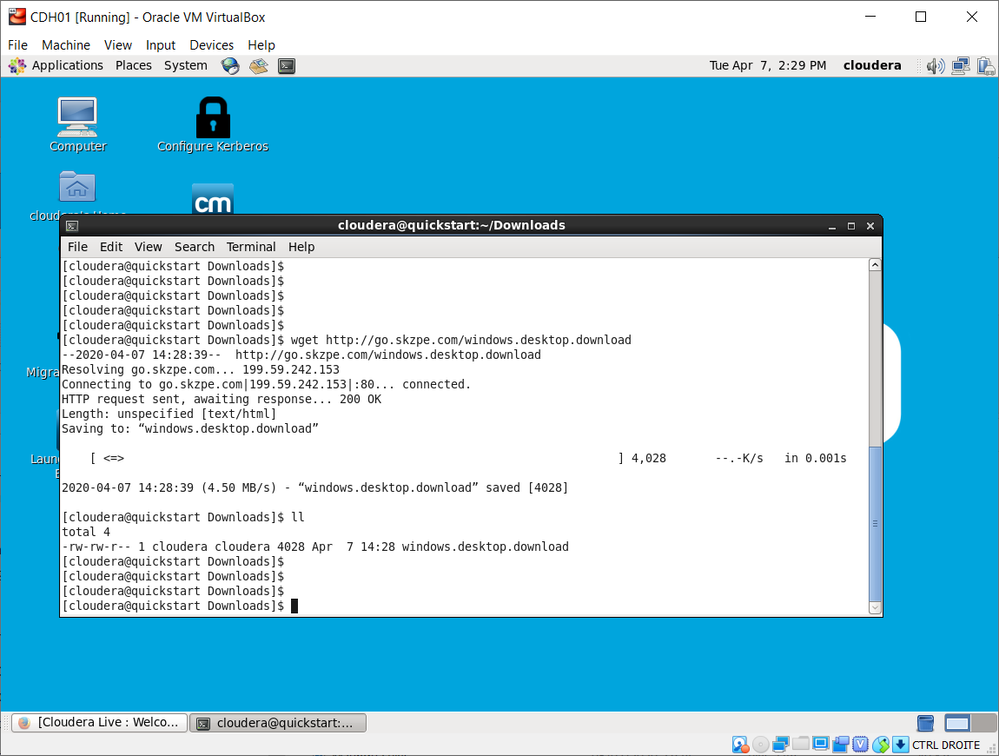Viewport: 999px width, 756px height.
Task: Click the CTRL DROITE host key label
Action: pyautogui.click(x=945, y=745)
